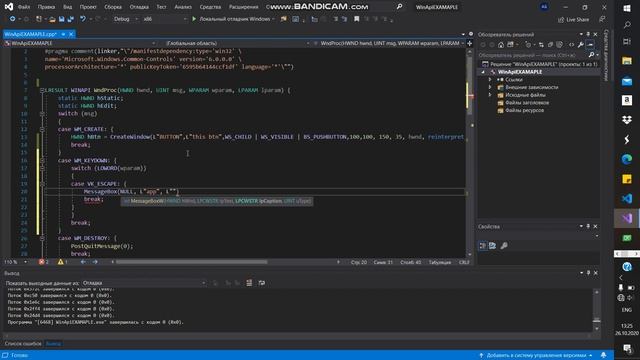Click the bookmark toolbar icon
The height and width of the screenshot is (360, 640).
tap(356, 19)
